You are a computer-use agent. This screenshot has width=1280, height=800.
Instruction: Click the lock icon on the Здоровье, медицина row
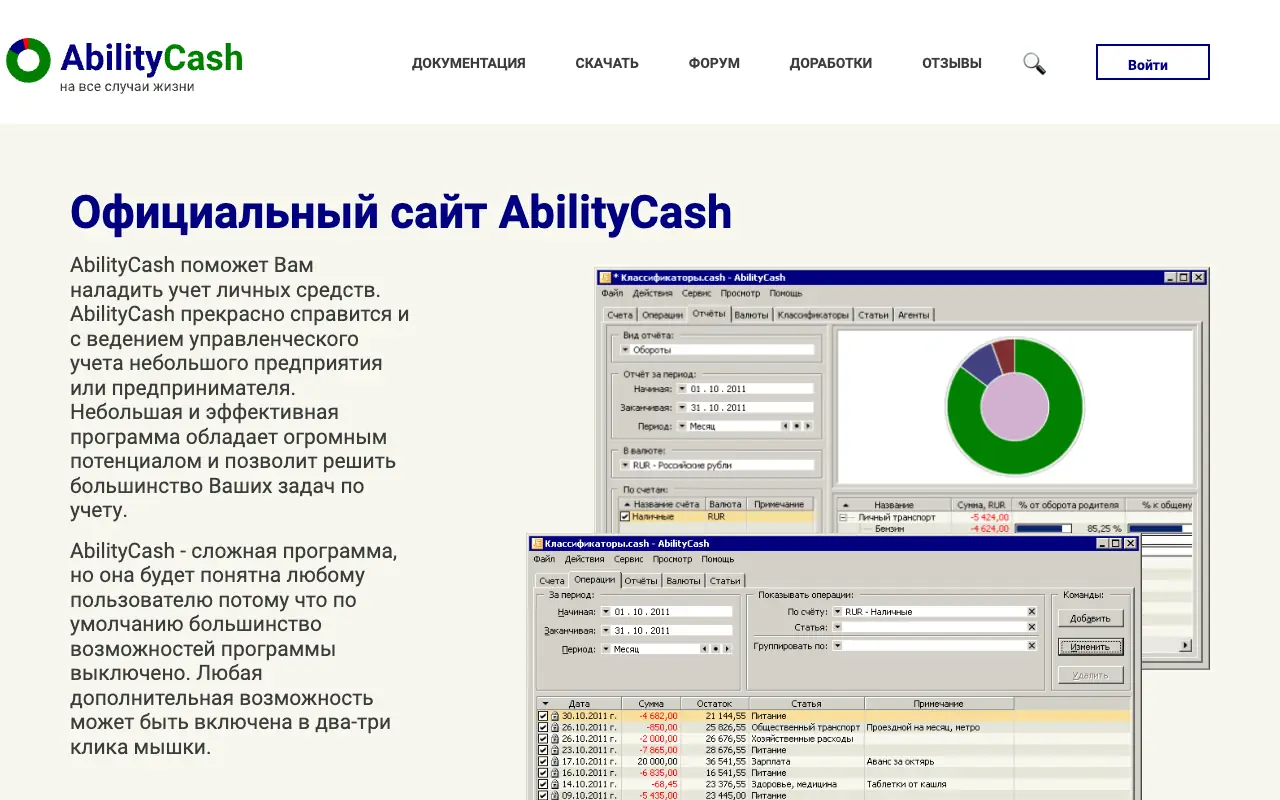(x=555, y=784)
